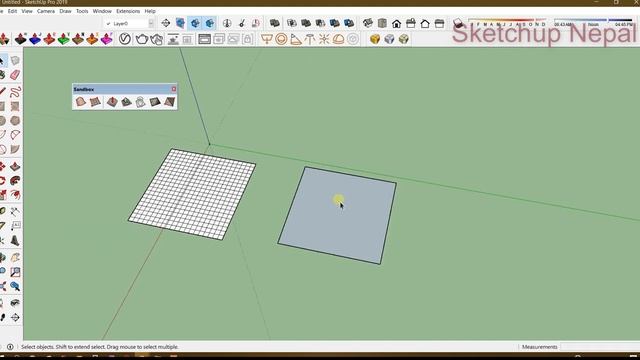Pick the Eraser tool

point(15,75)
